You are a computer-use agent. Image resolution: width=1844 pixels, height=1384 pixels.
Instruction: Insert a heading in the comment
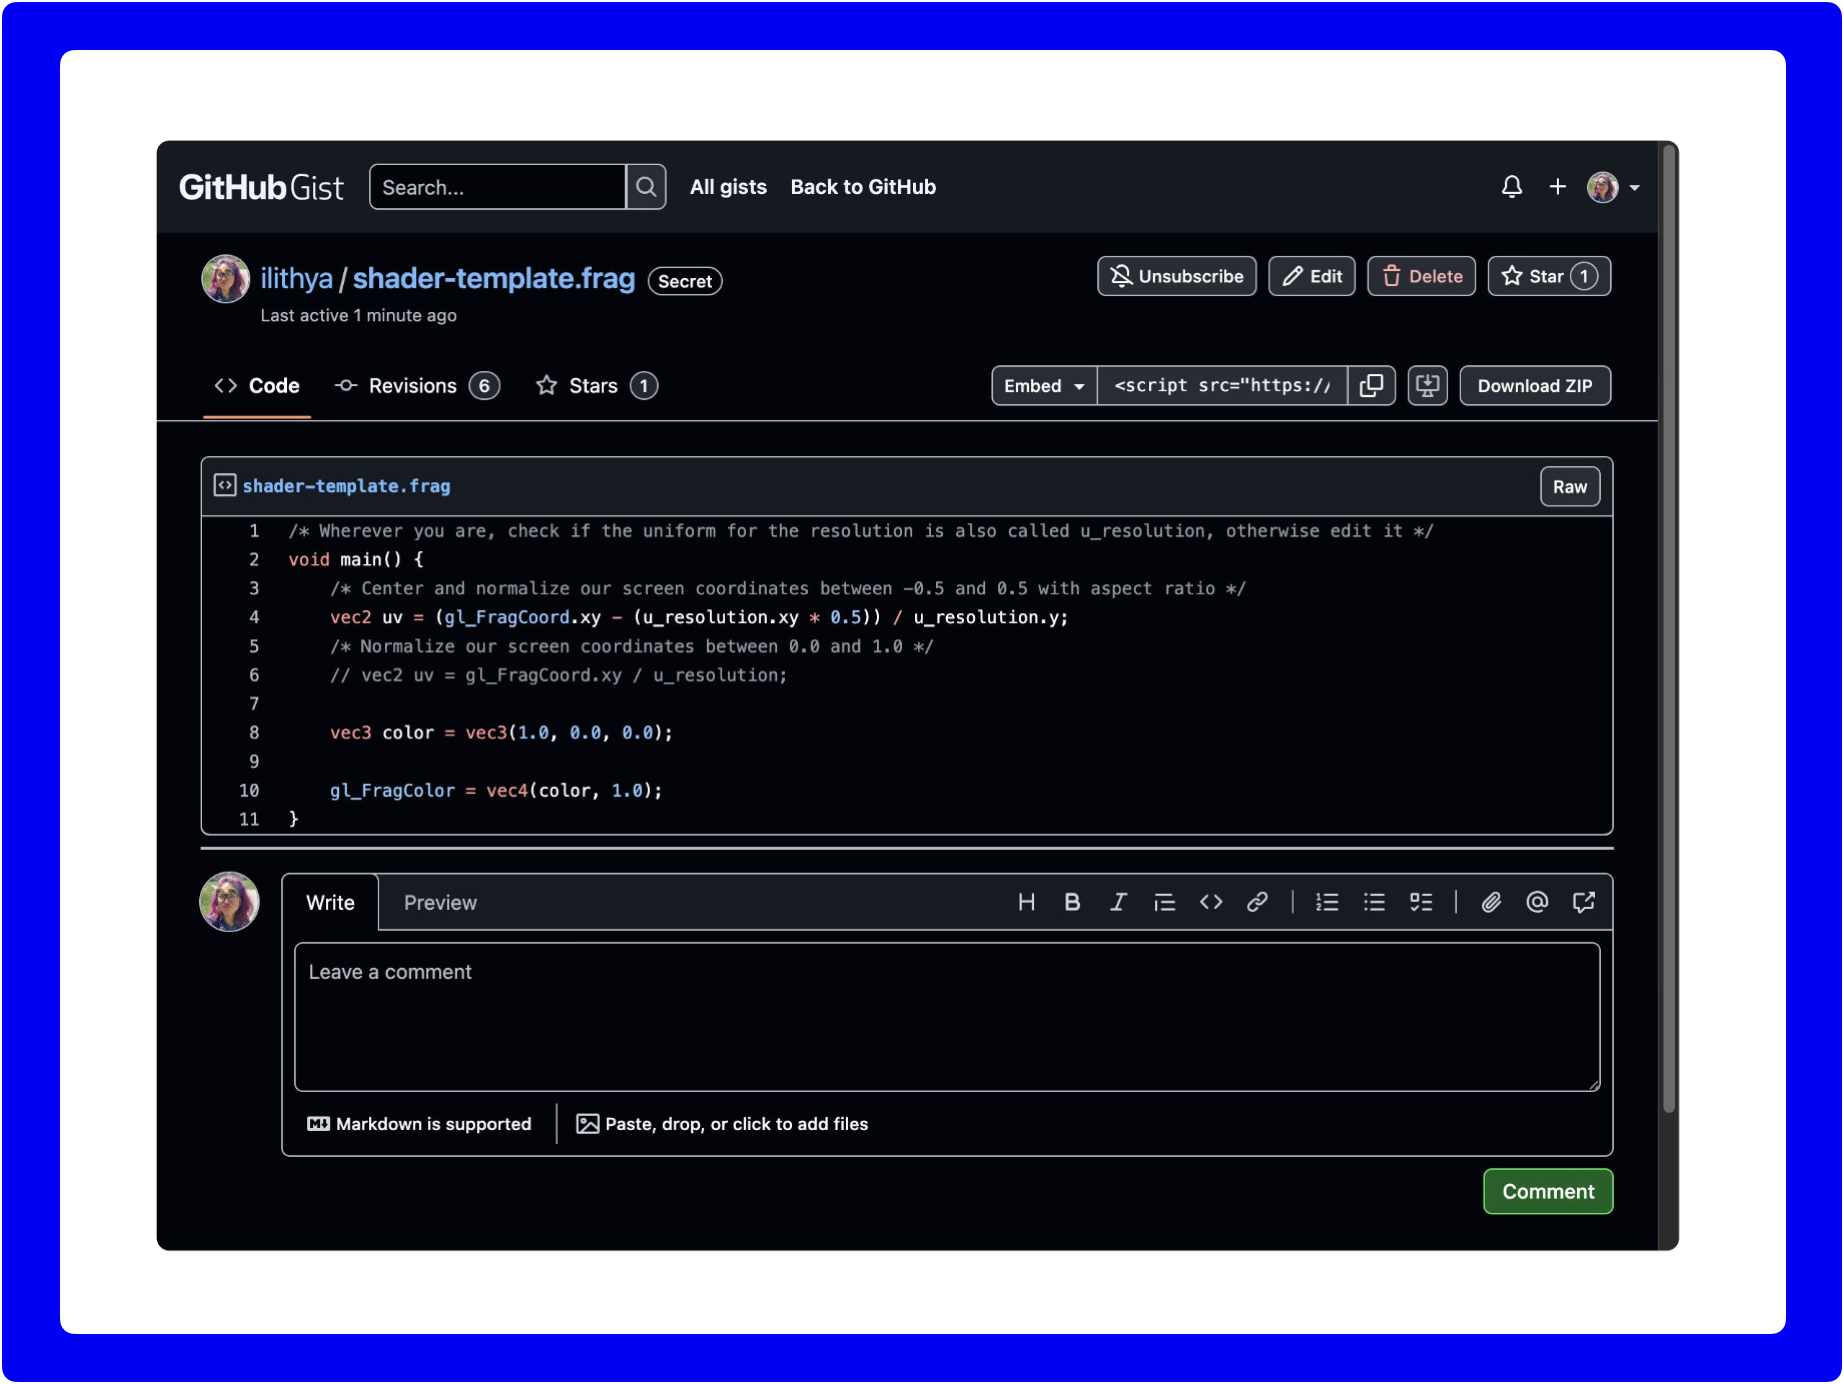point(1026,902)
